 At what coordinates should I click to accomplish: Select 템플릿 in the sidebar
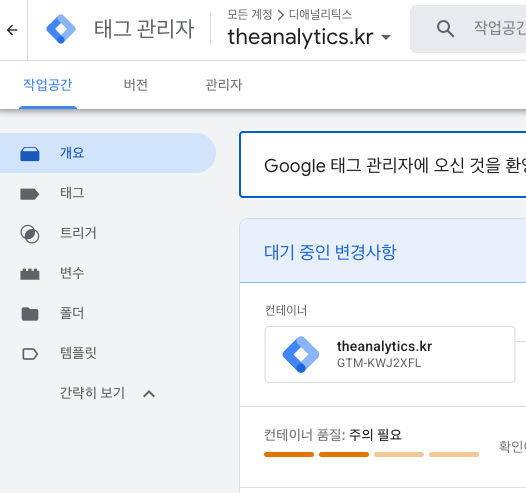pyautogui.click(x=107, y=353)
